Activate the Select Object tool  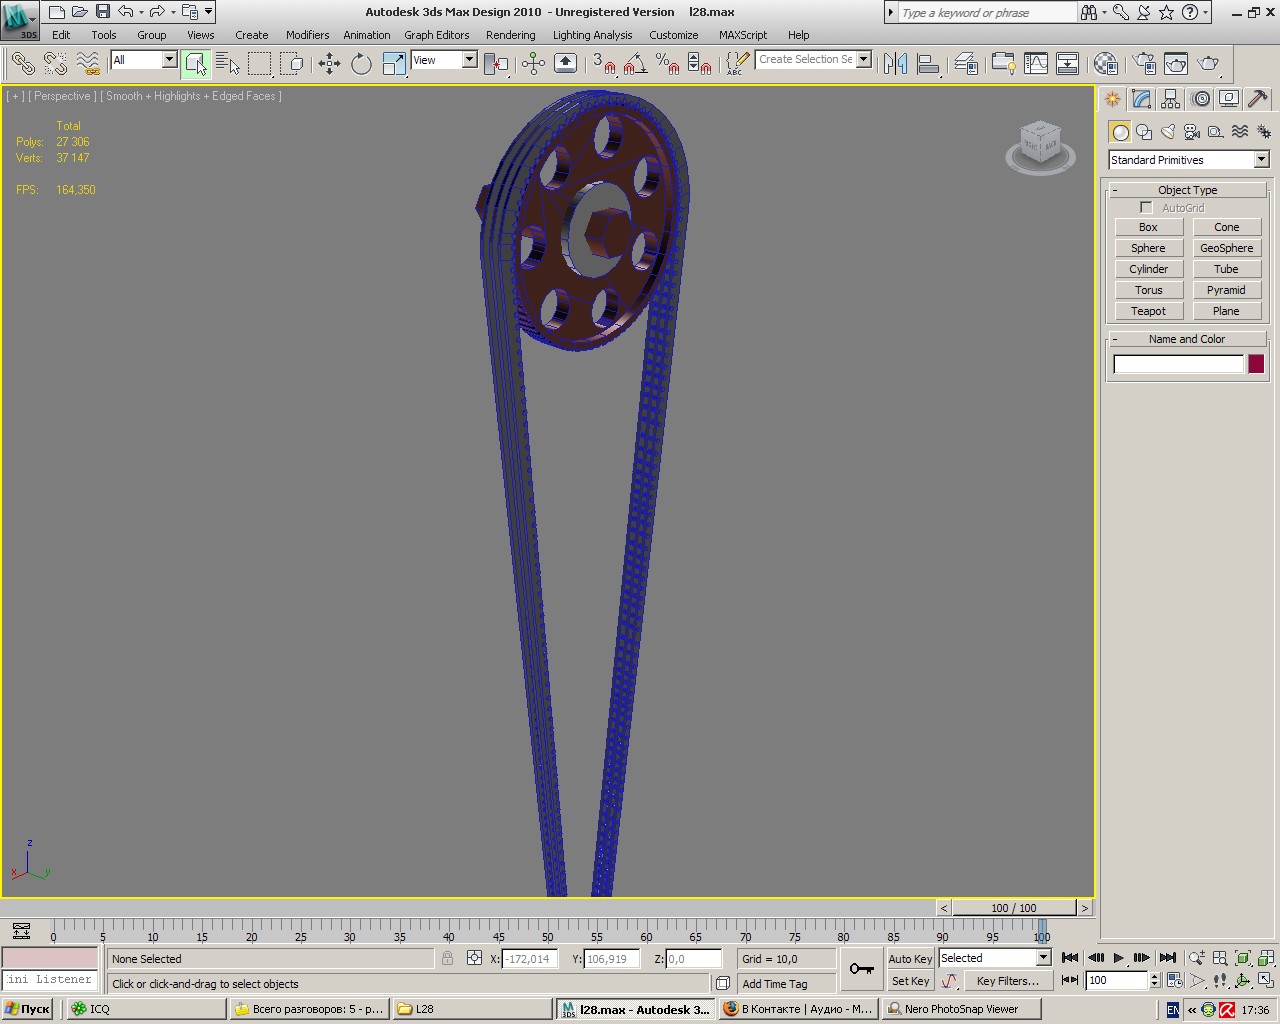pyautogui.click(x=196, y=64)
